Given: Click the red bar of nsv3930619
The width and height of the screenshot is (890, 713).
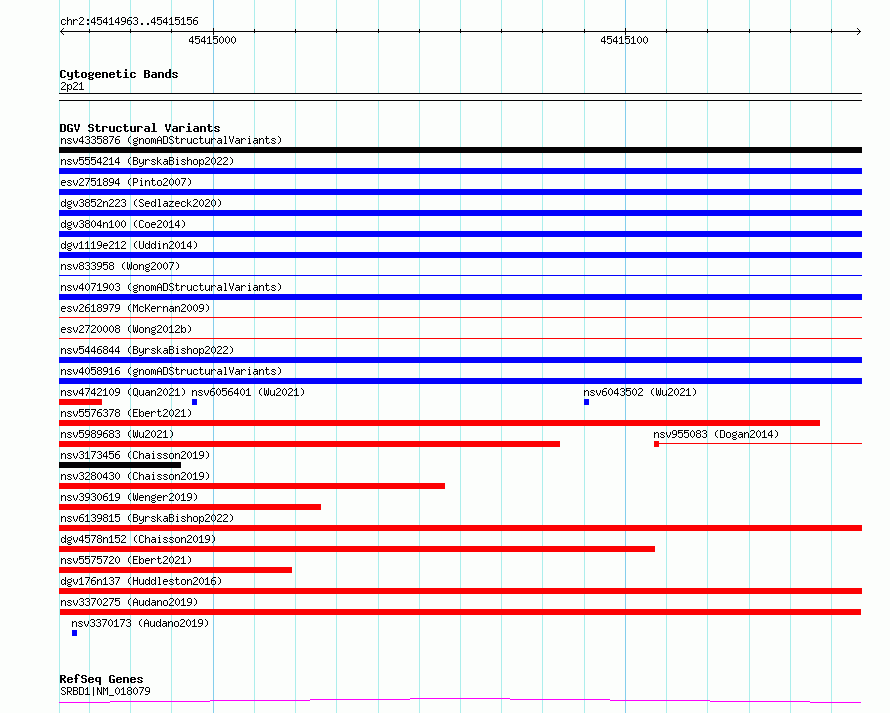Looking at the screenshot, I should pos(190,507).
